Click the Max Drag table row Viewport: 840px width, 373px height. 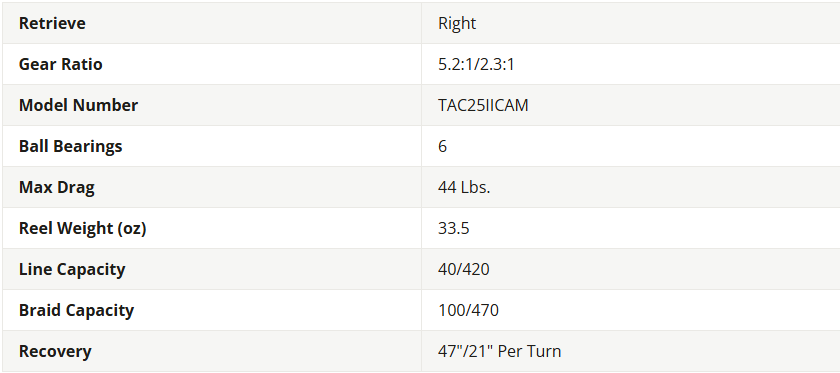point(421,187)
